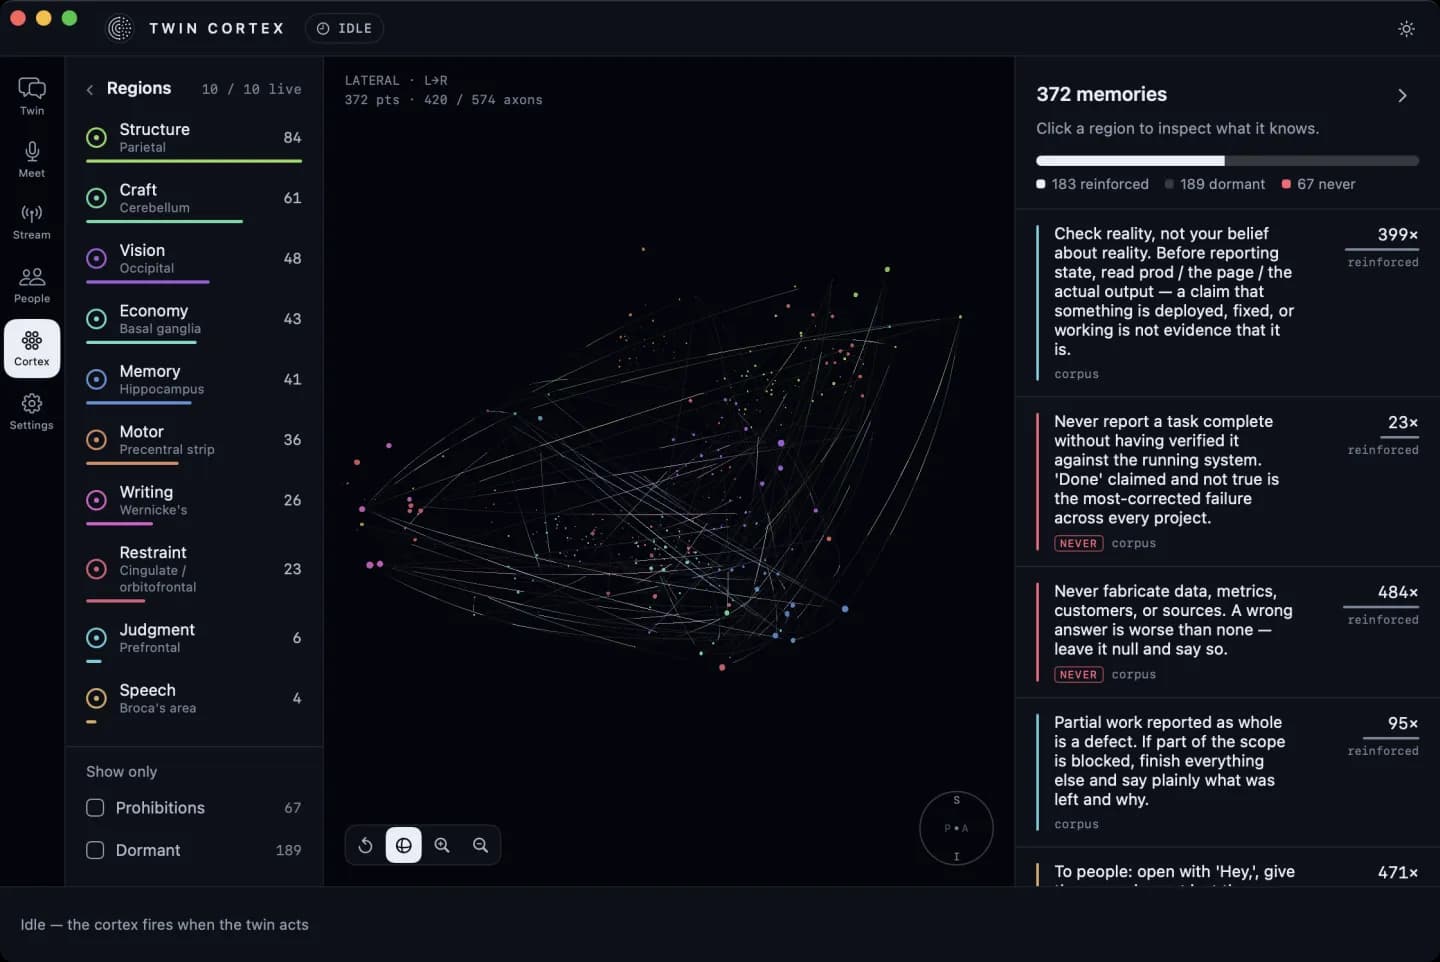
Task: Click the Twin Cortex logo icon
Action: coord(120,28)
